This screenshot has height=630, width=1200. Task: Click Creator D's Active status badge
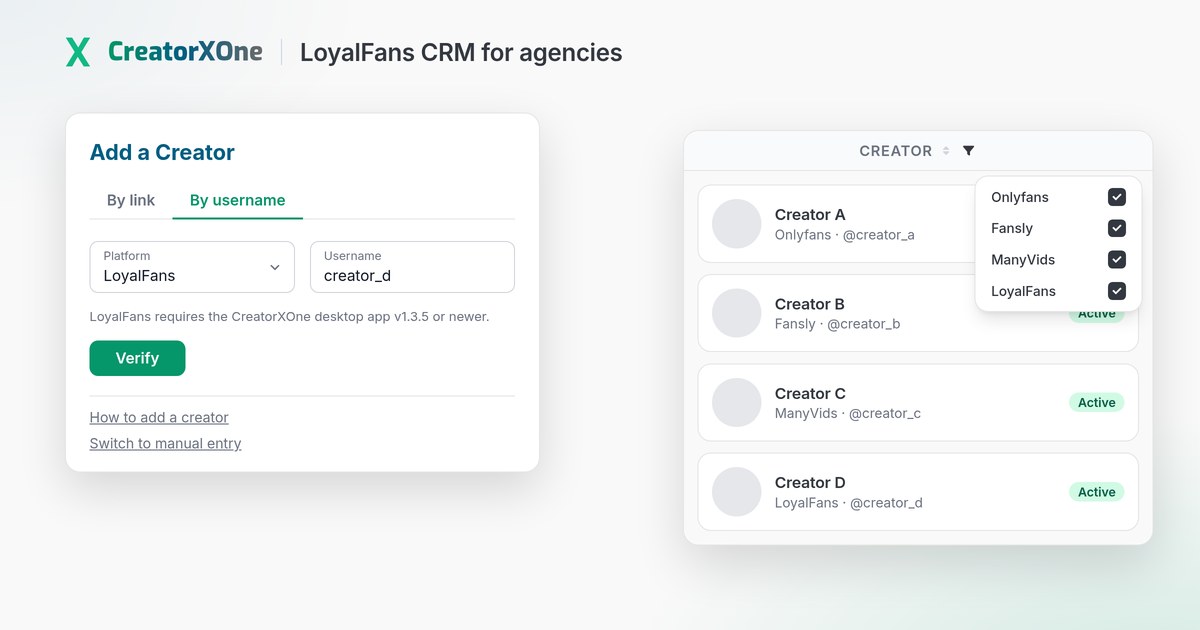pyautogui.click(x=1096, y=492)
